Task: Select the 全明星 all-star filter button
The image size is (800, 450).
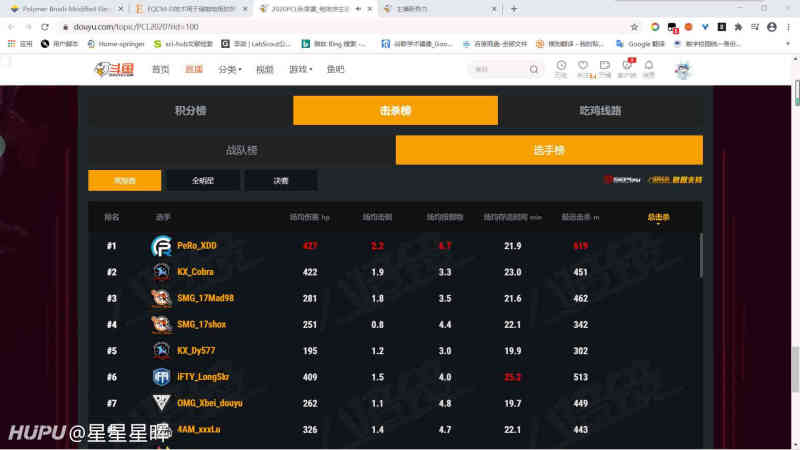Action: [x=203, y=181]
